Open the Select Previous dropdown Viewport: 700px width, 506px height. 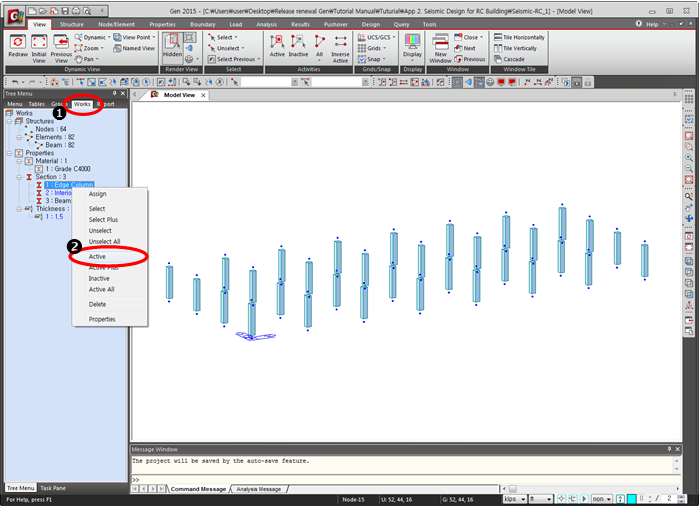coord(234,59)
